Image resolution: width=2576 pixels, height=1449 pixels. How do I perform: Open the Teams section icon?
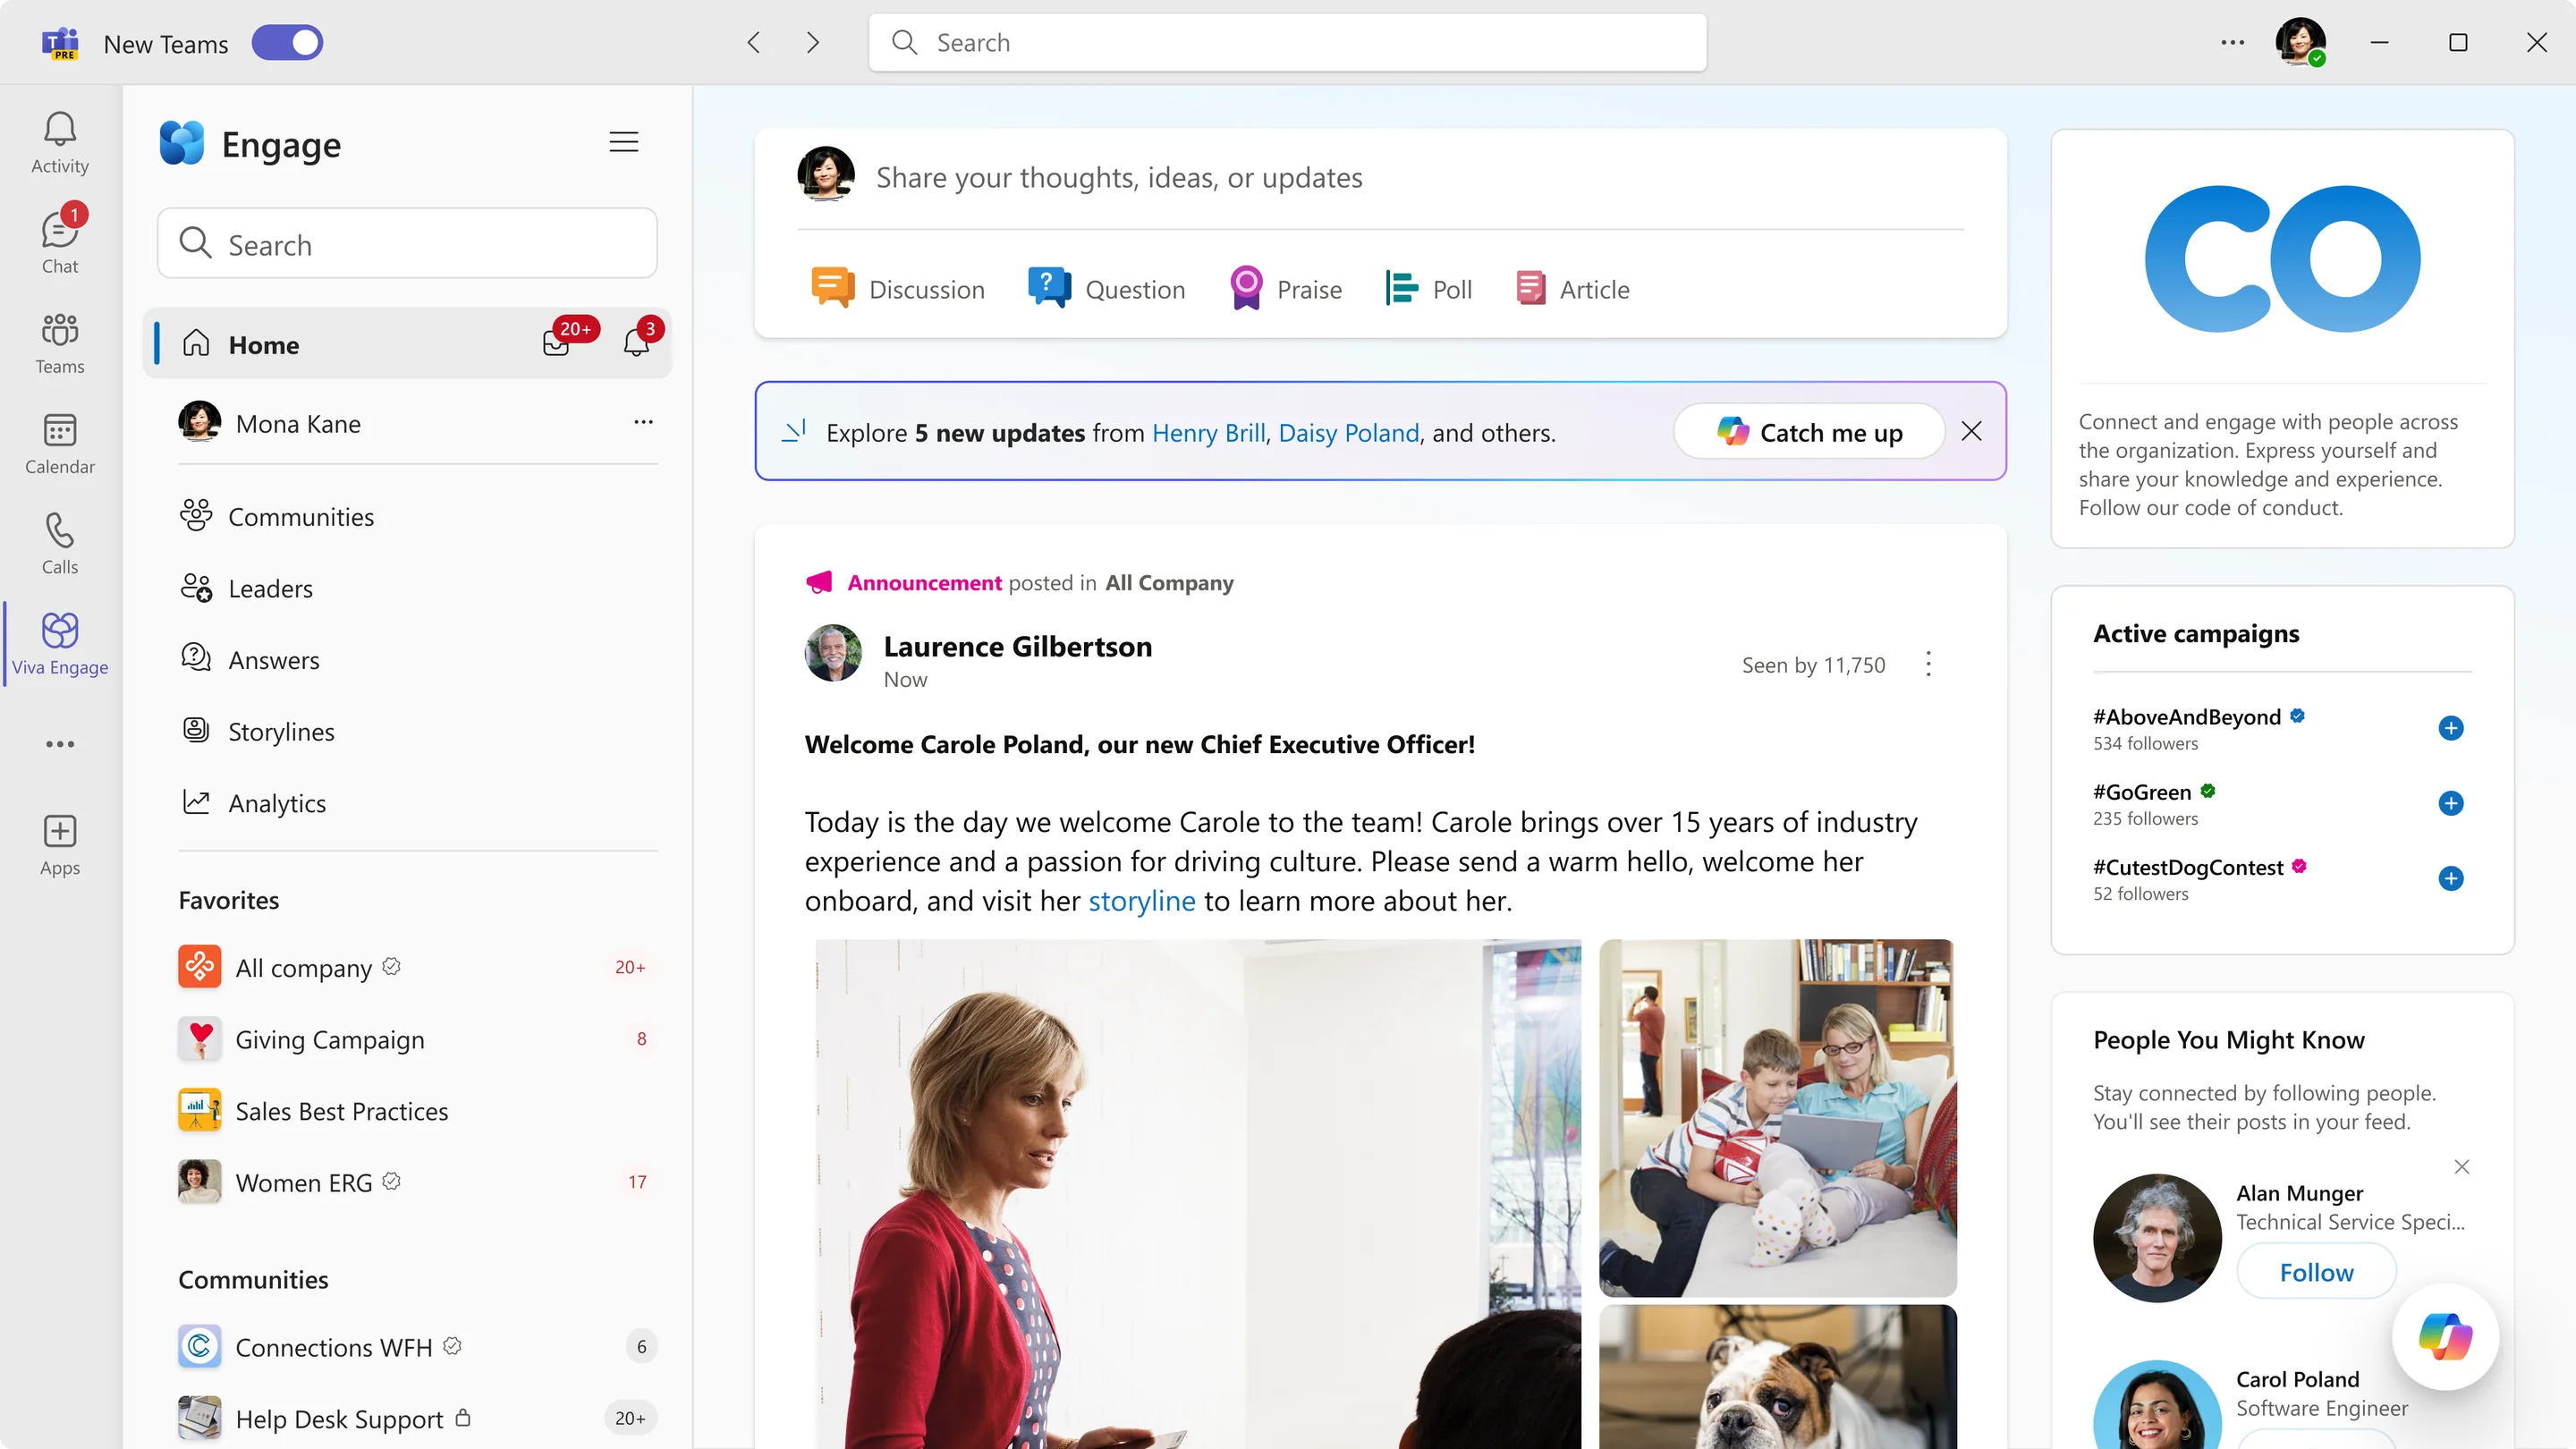tap(60, 342)
